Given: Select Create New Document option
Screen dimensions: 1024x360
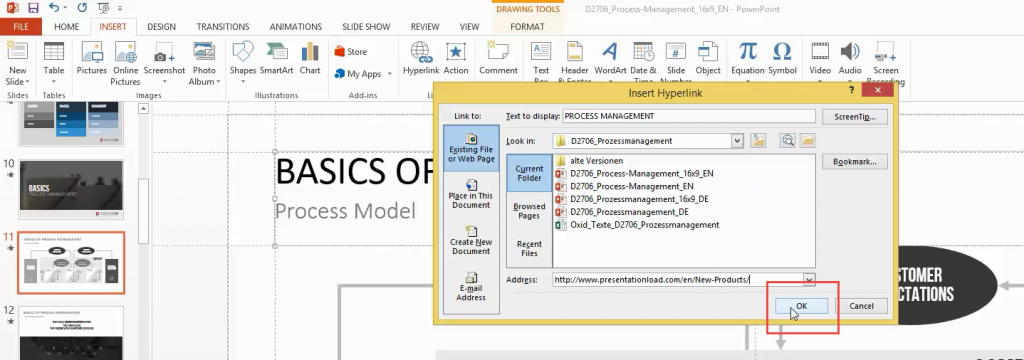Looking at the screenshot, I should 471,241.
